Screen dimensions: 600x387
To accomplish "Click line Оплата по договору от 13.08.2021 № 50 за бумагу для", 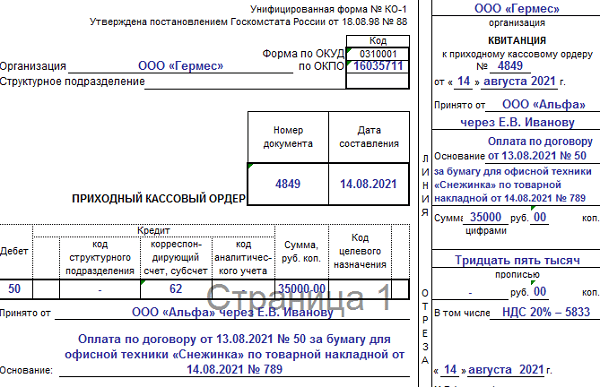I will pyautogui.click(x=234, y=339).
